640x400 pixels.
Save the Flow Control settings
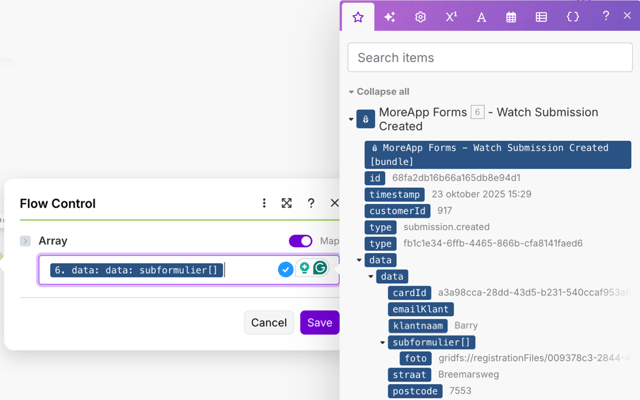click(319, 323)
